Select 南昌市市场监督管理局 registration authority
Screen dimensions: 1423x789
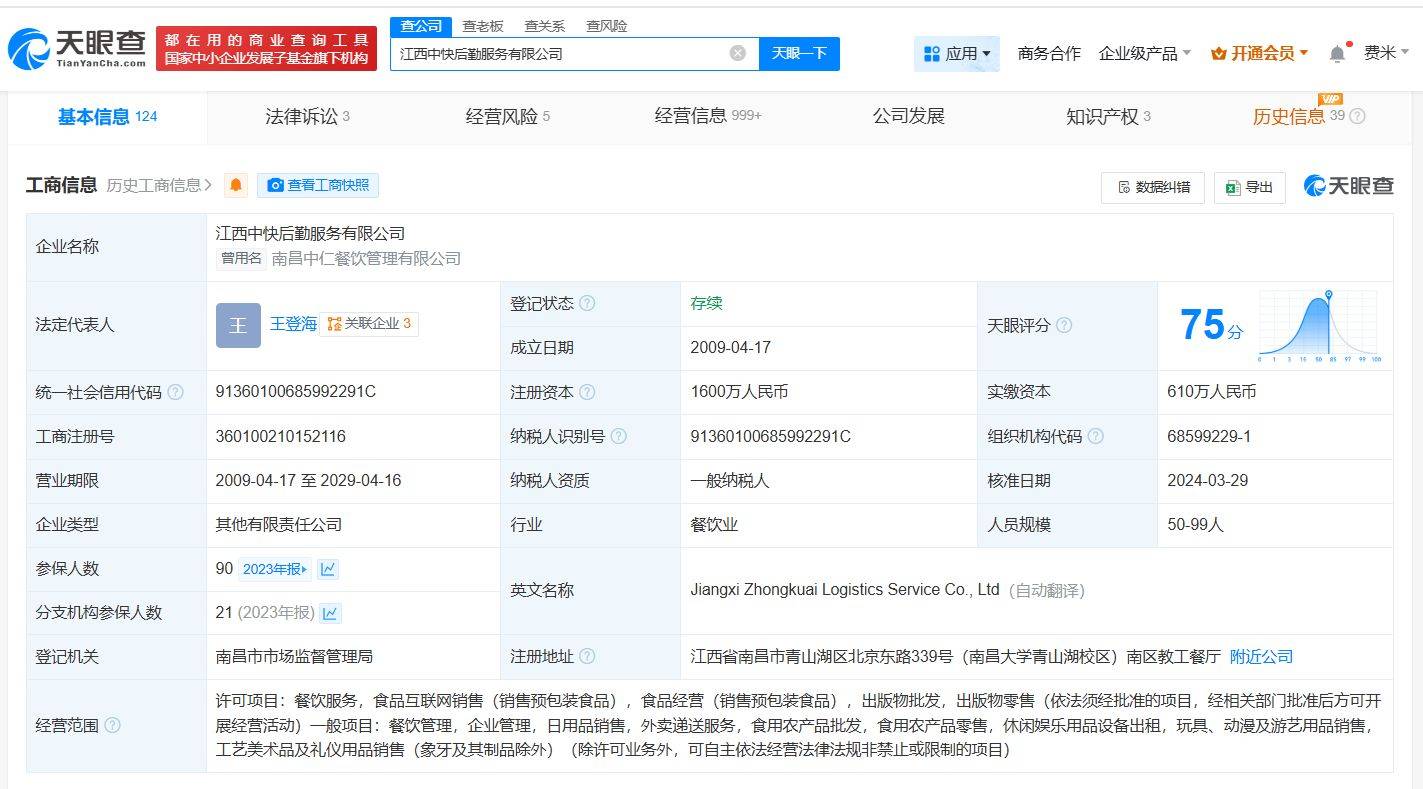294,656
